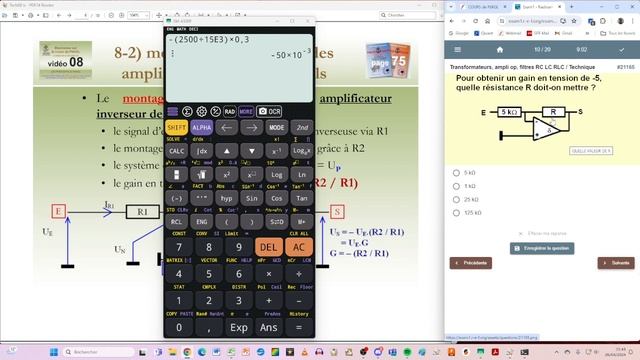Viewport: 640px width, 360px height.
Task: Open the calculator hamburger menu icon
Action: (x=173, y=111)
